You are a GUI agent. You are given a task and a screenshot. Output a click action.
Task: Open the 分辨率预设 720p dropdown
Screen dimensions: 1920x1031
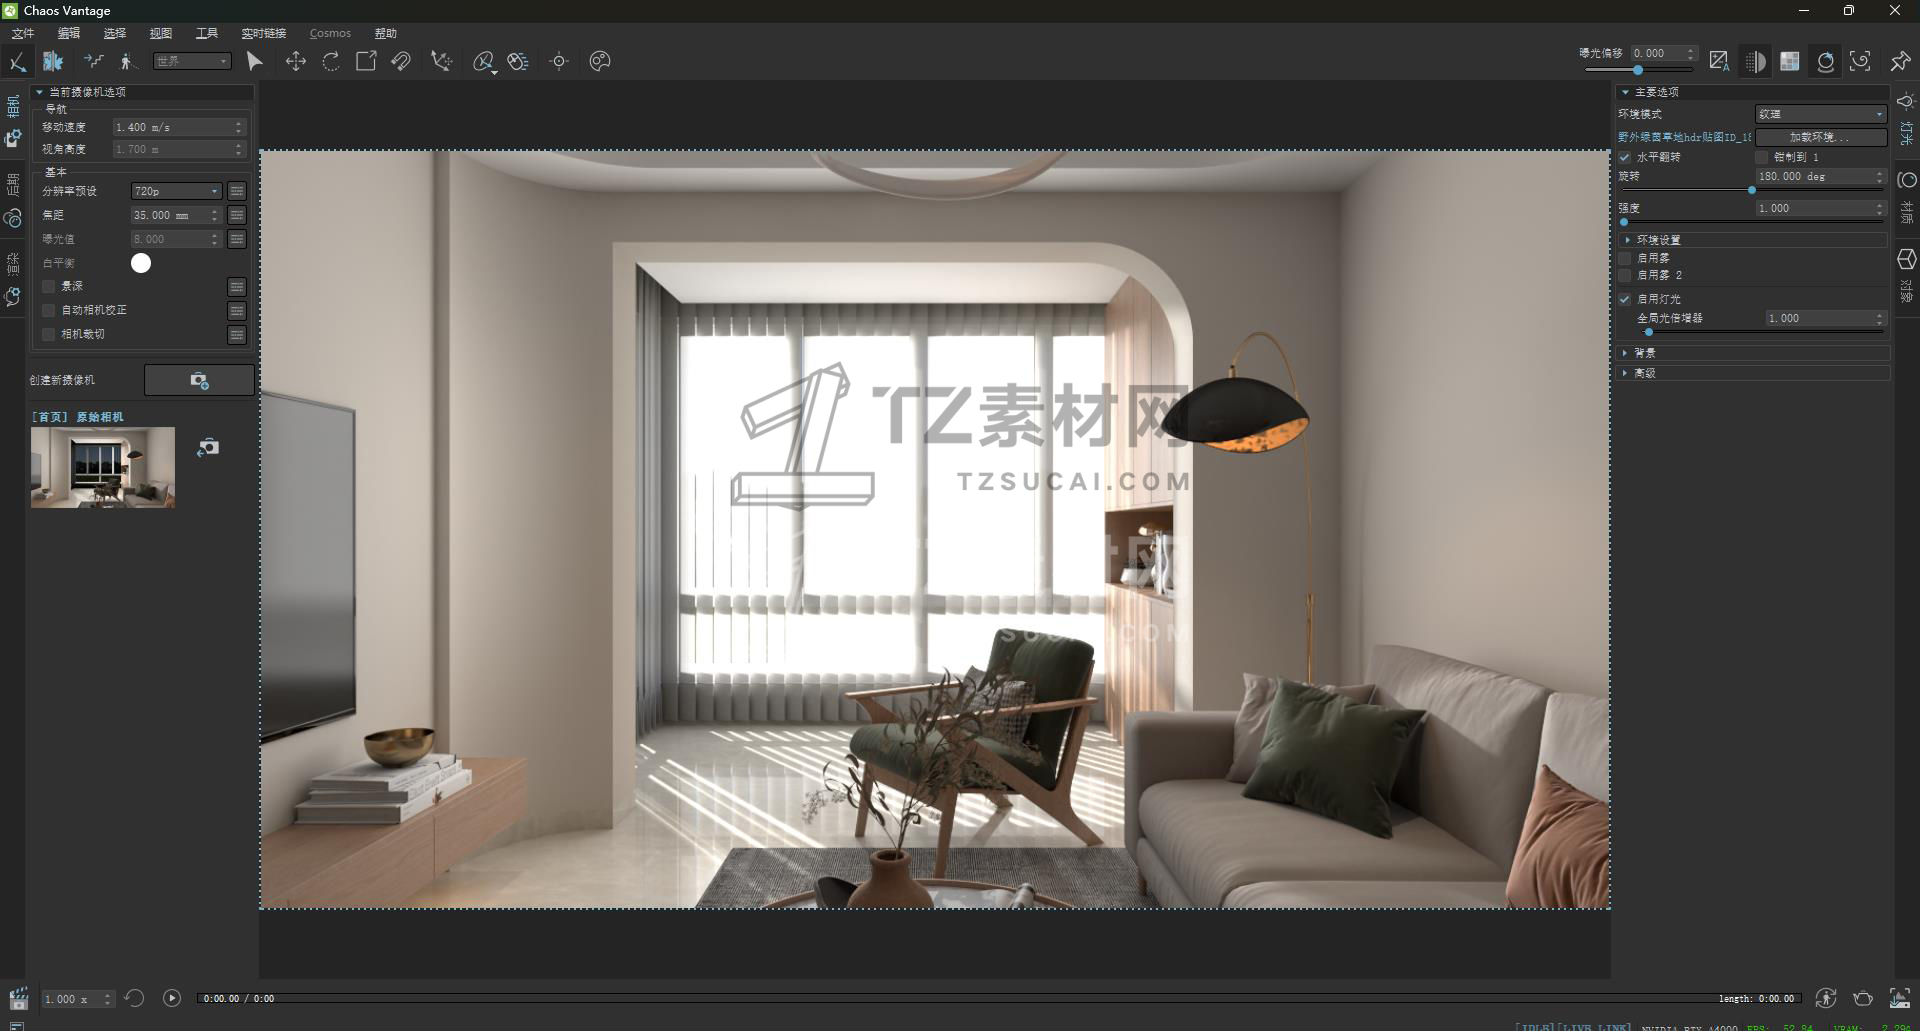[176, 191]
